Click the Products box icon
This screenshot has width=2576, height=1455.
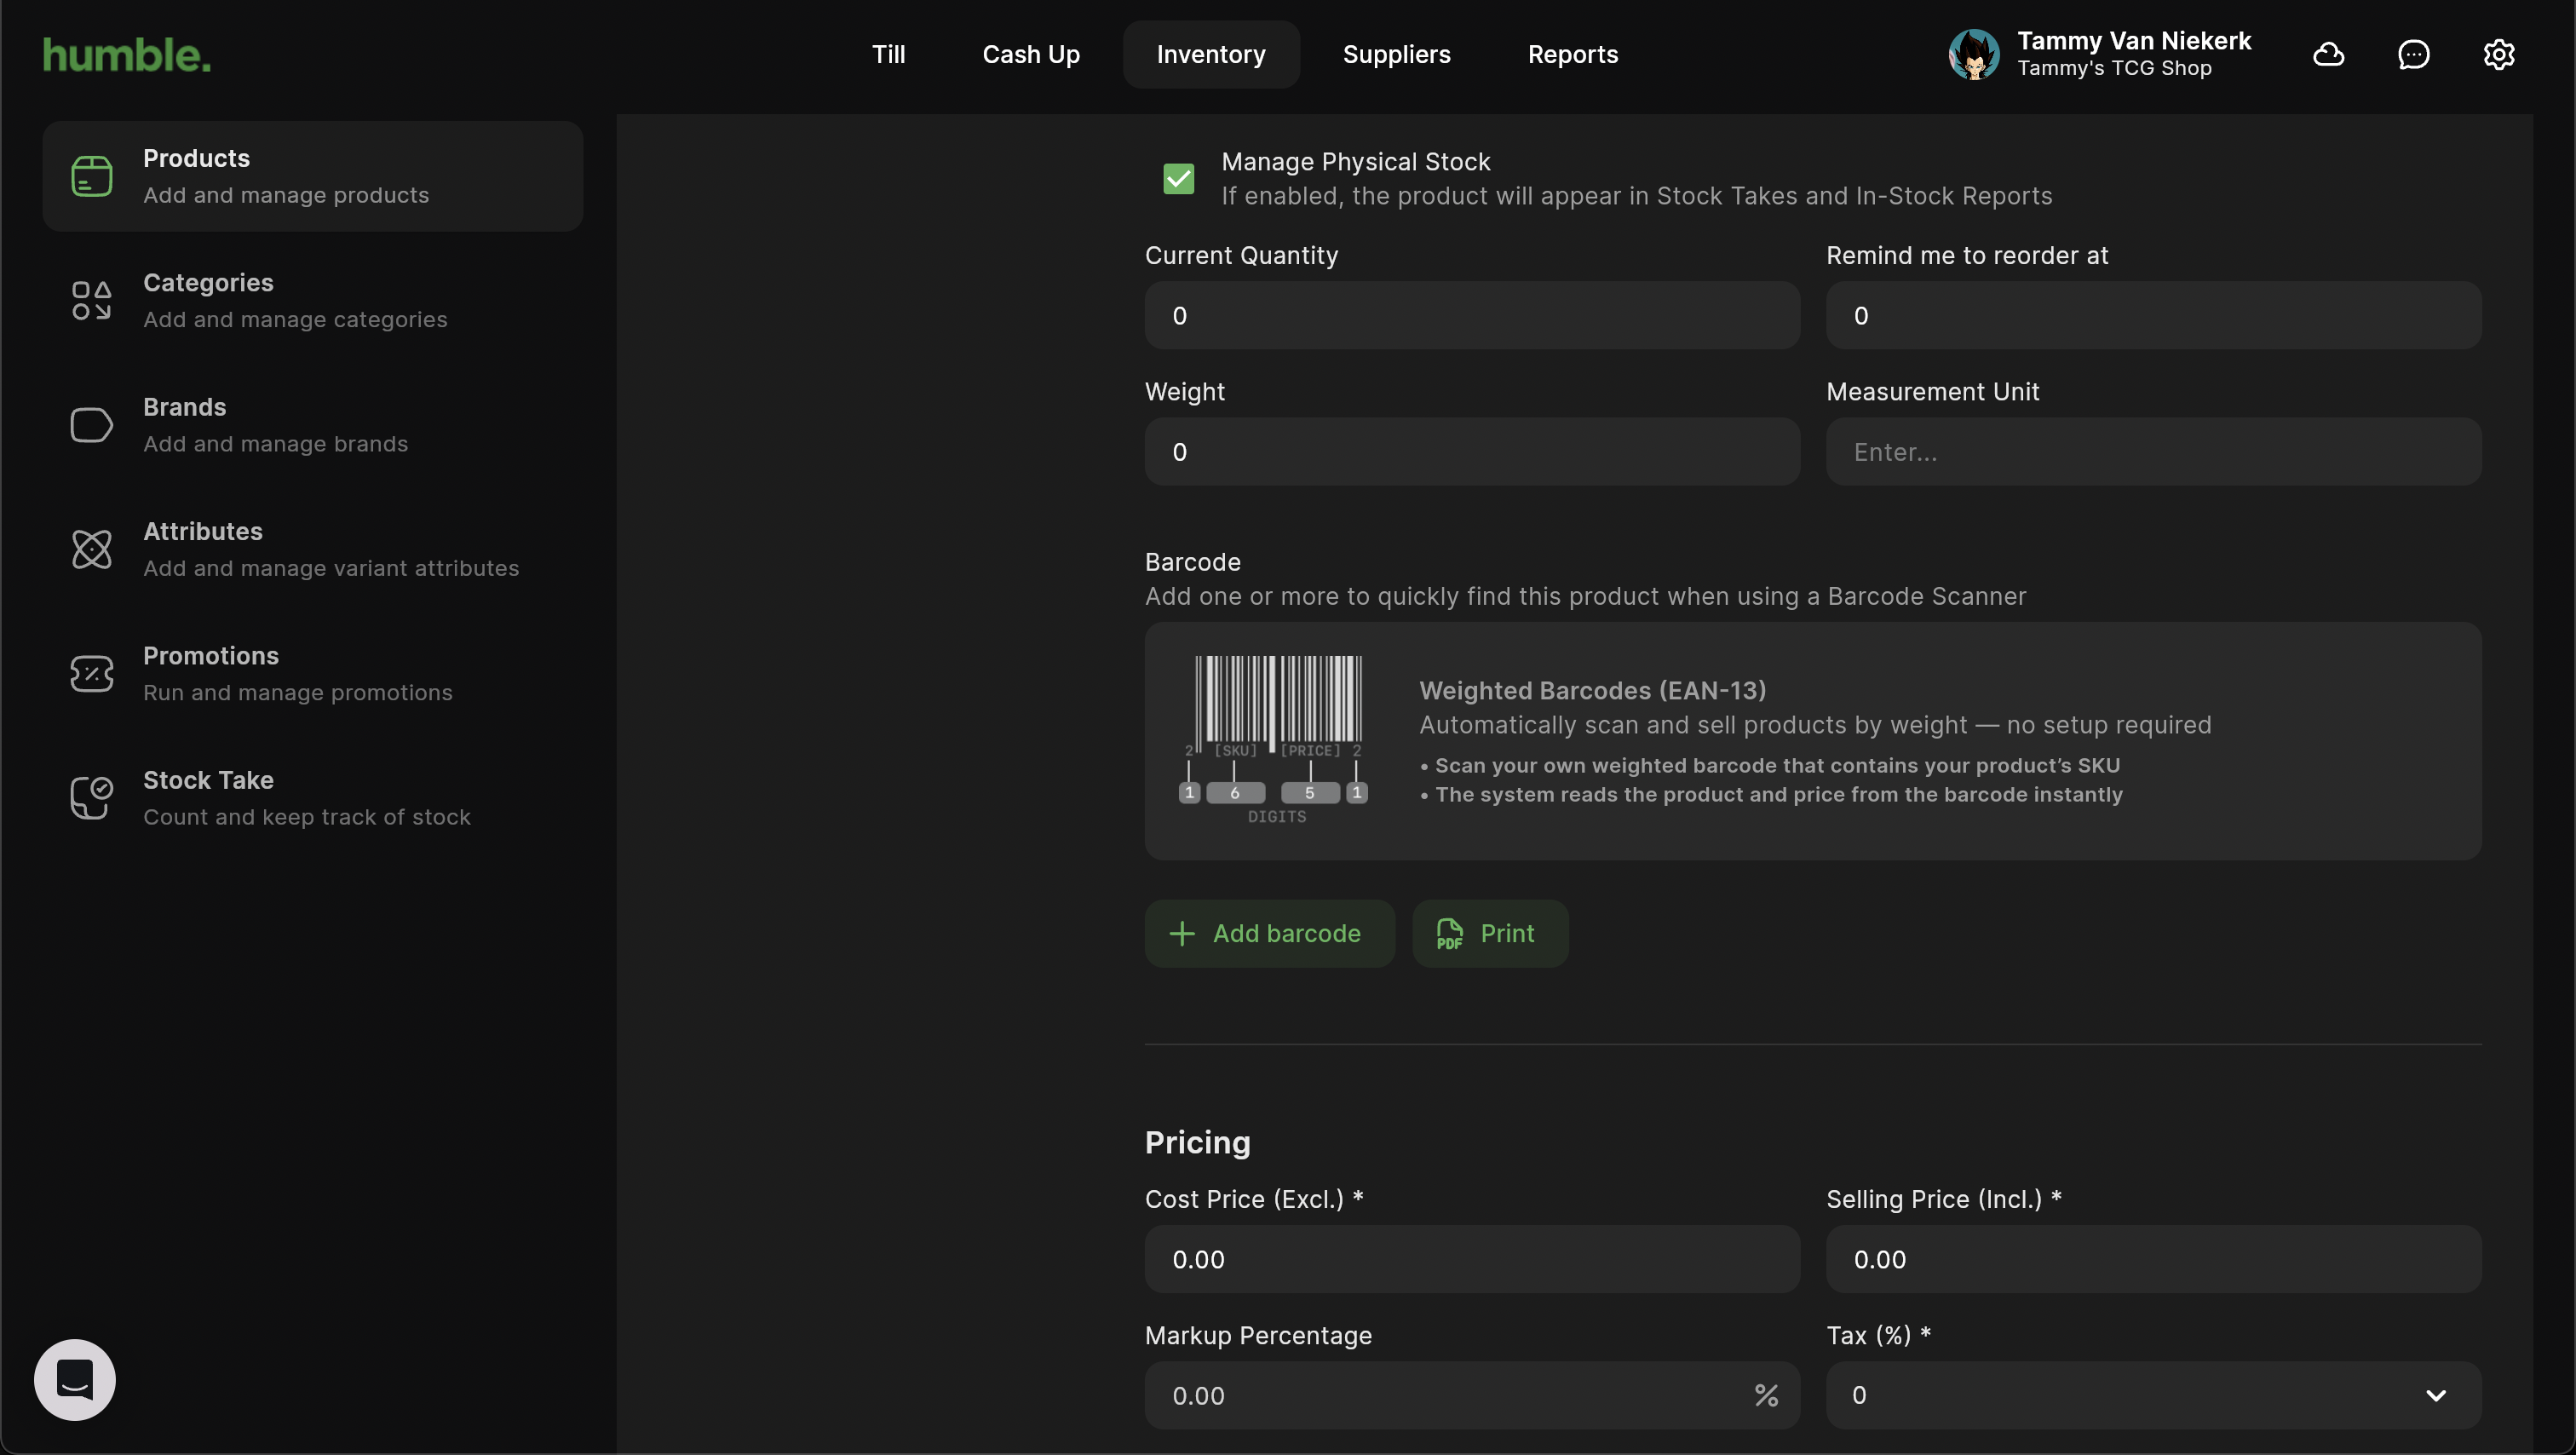91,176
